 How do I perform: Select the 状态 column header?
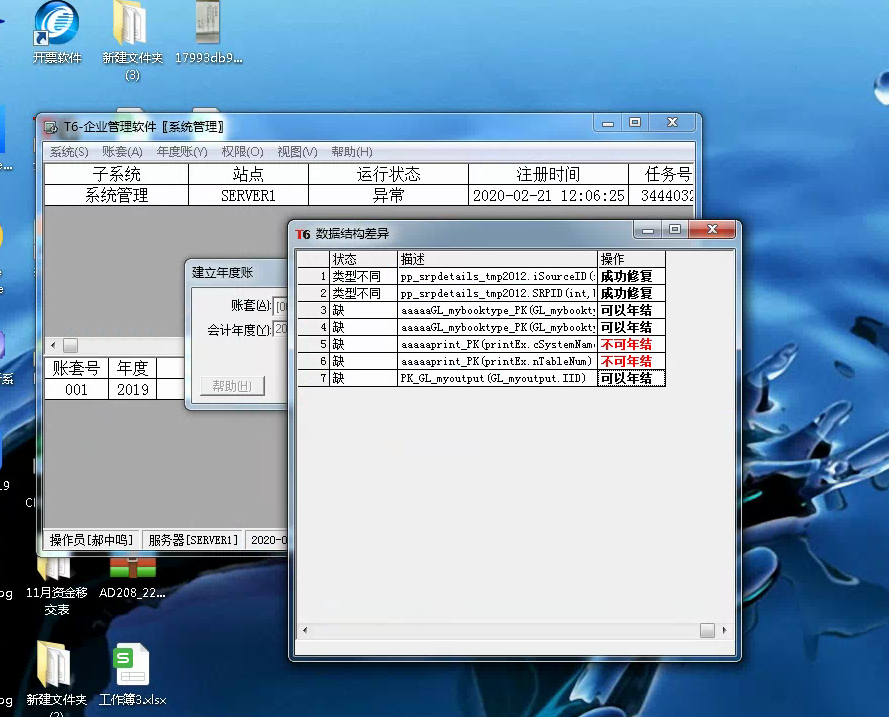click(363, 259)
